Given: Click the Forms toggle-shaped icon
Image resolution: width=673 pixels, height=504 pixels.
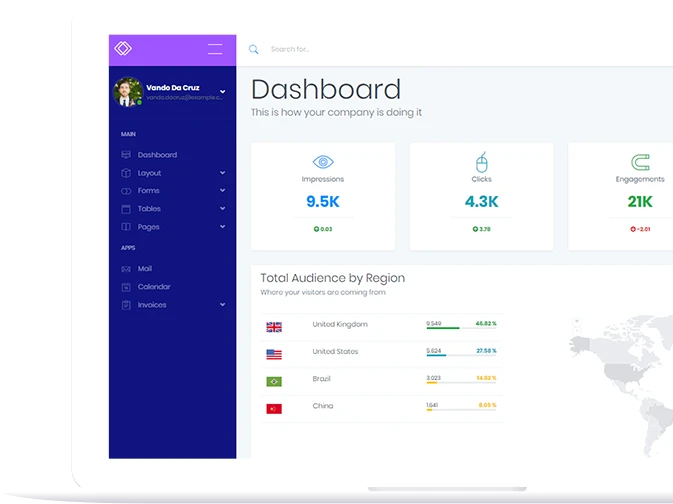Looking at the screenshot, I should tap(126, 191).
